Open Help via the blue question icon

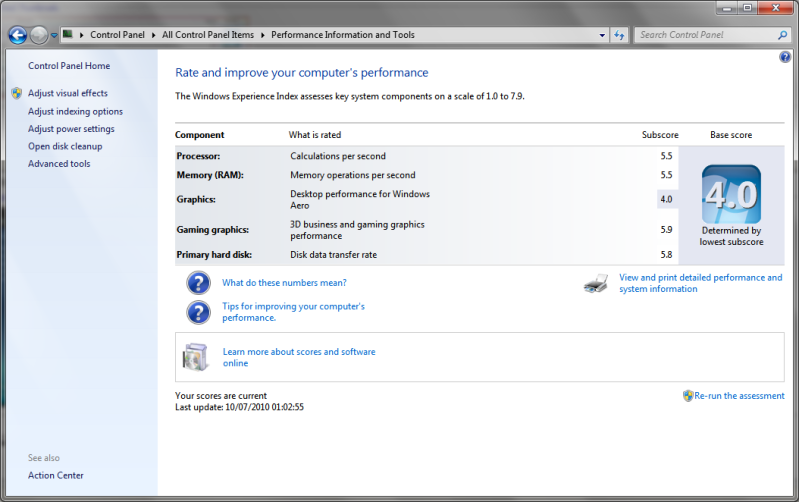[x=785, y=57]
